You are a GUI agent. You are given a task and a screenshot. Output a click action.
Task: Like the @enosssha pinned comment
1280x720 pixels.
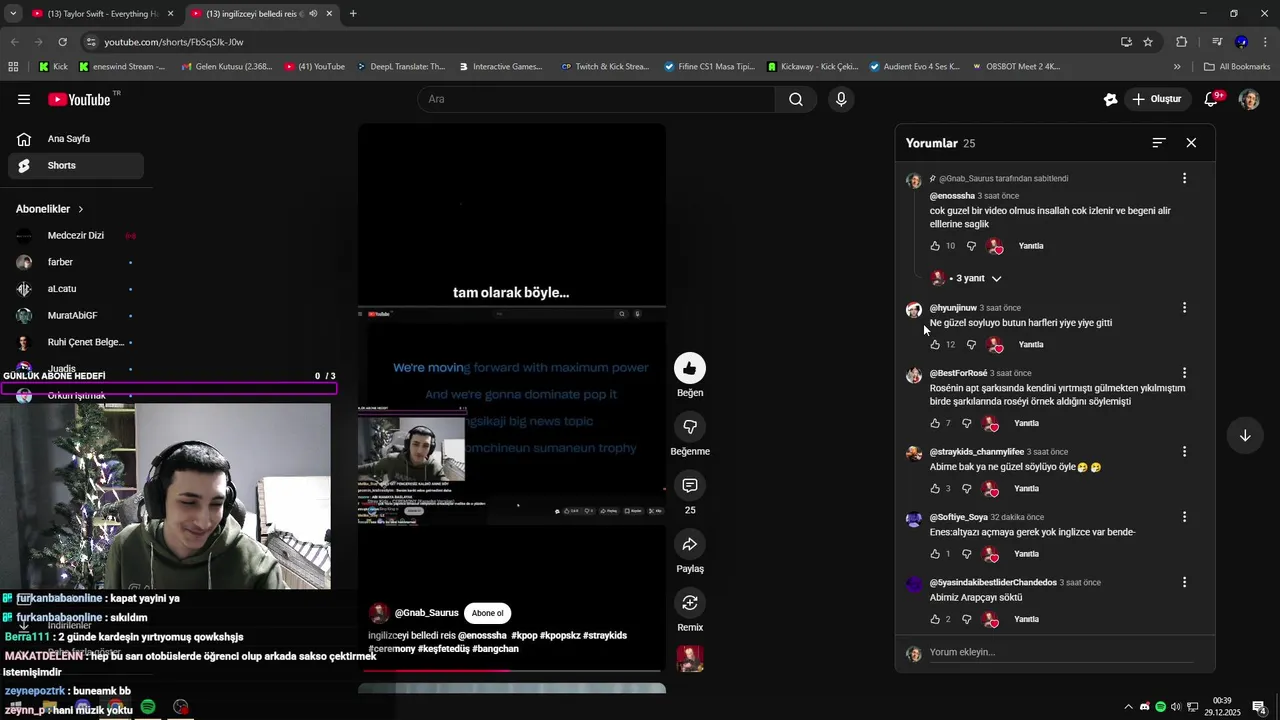(935, 246)
